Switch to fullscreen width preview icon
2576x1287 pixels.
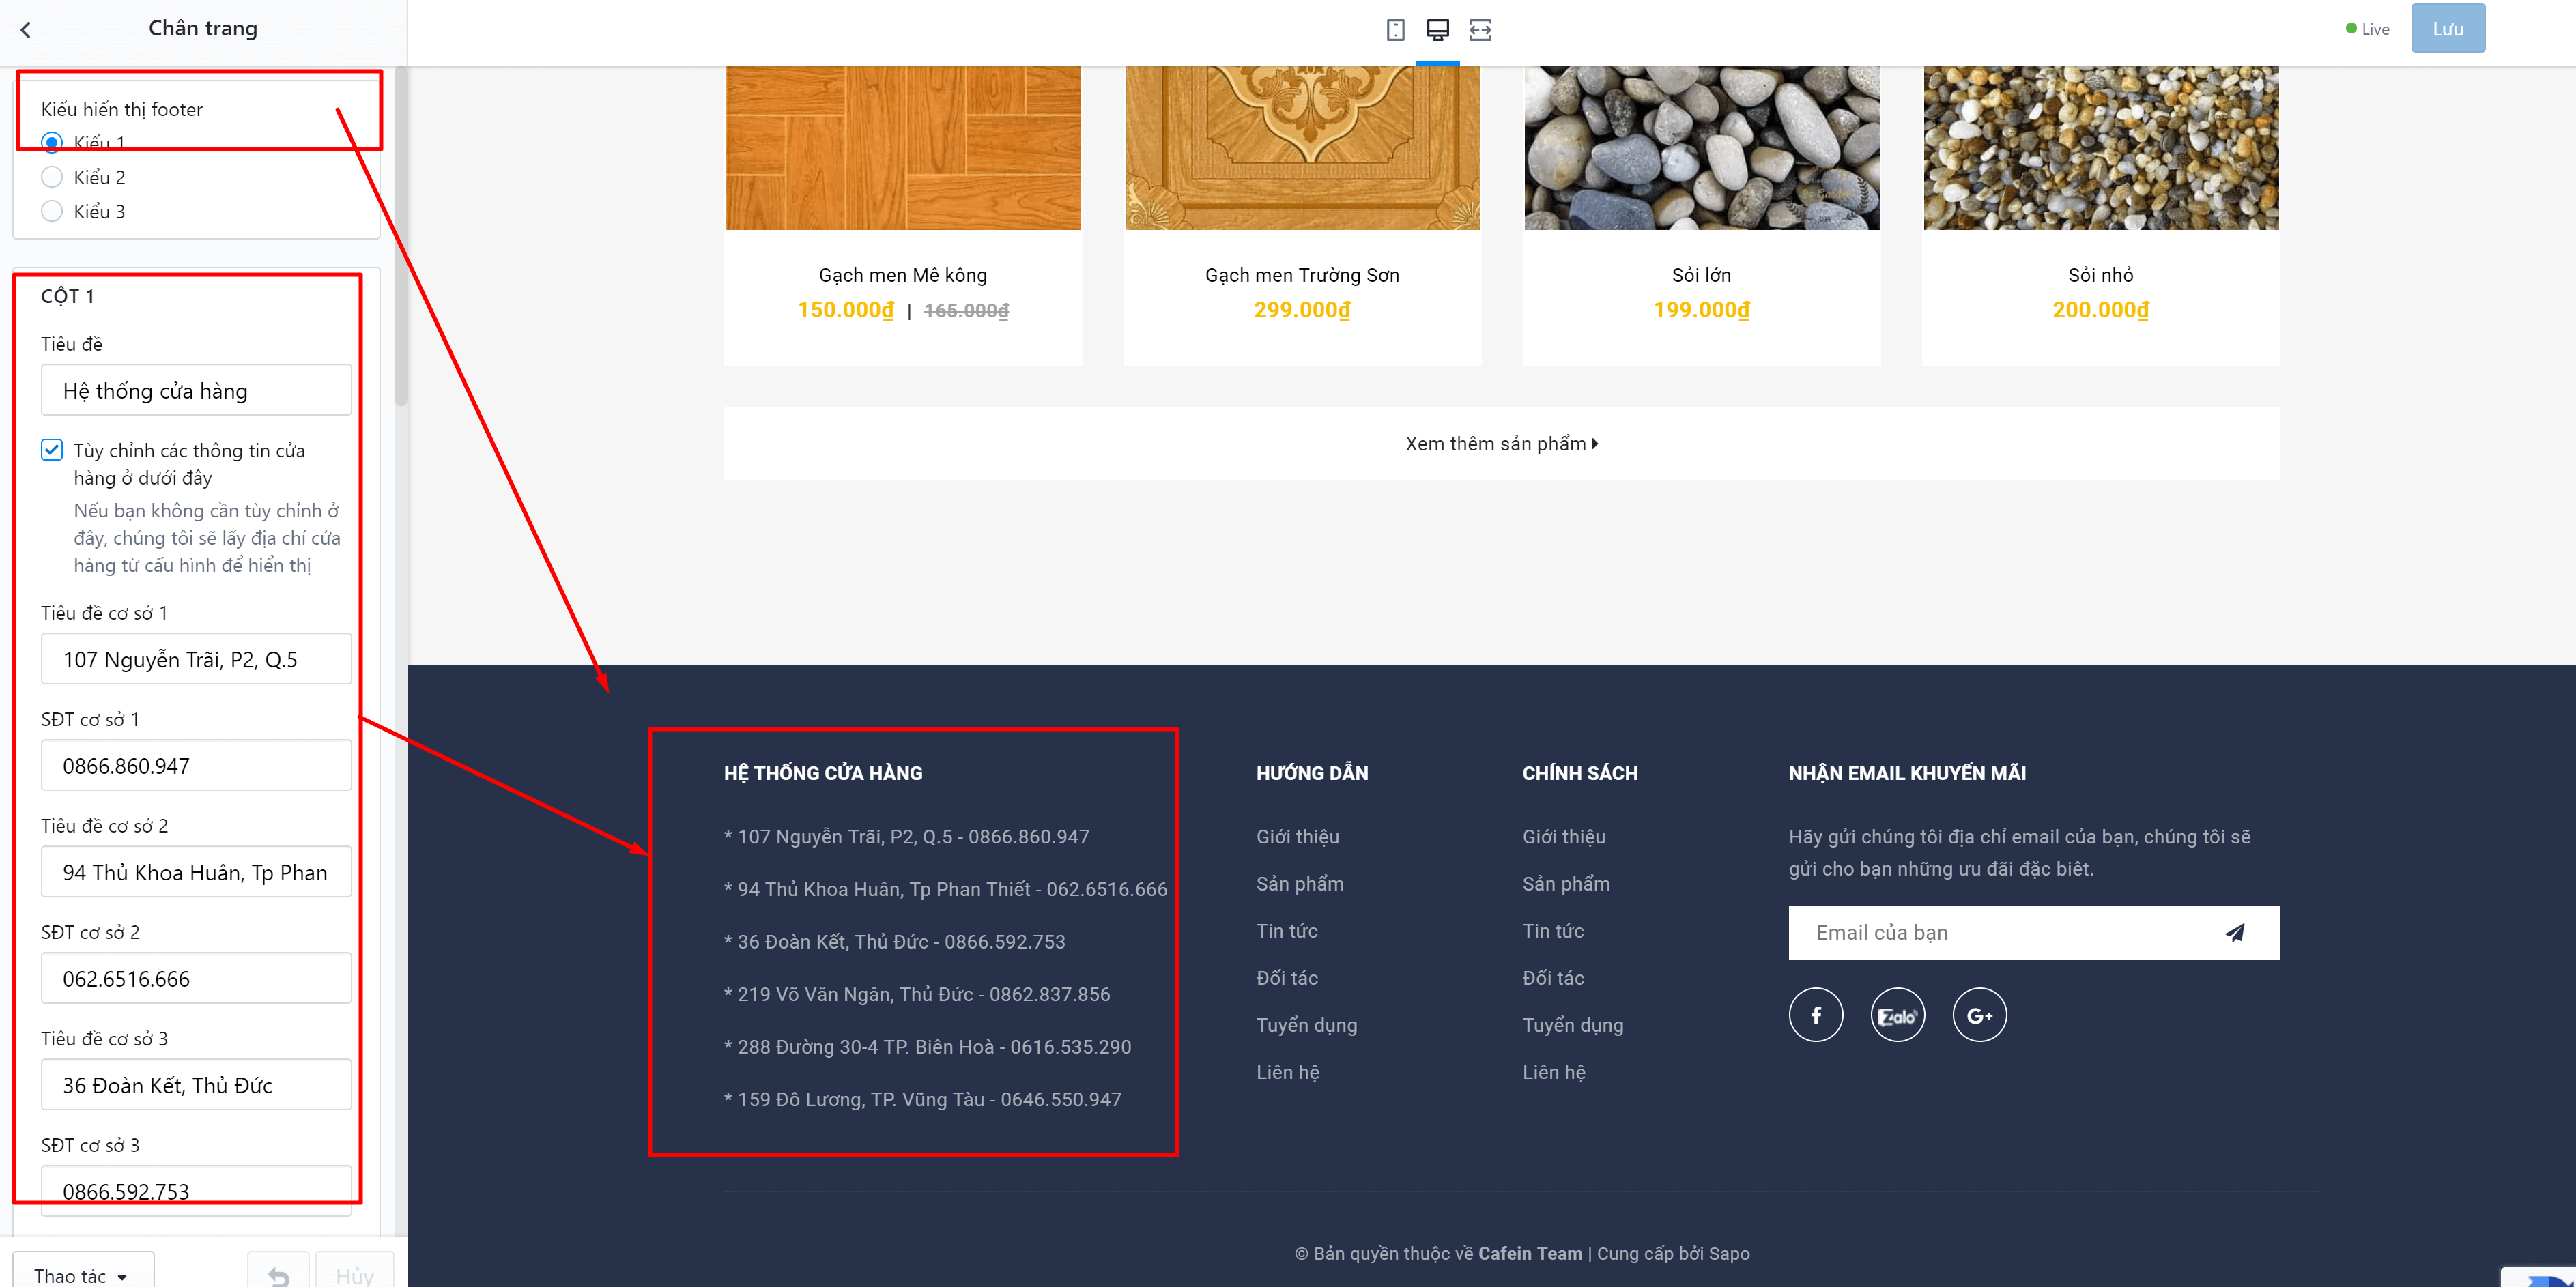pos(1480,30)
